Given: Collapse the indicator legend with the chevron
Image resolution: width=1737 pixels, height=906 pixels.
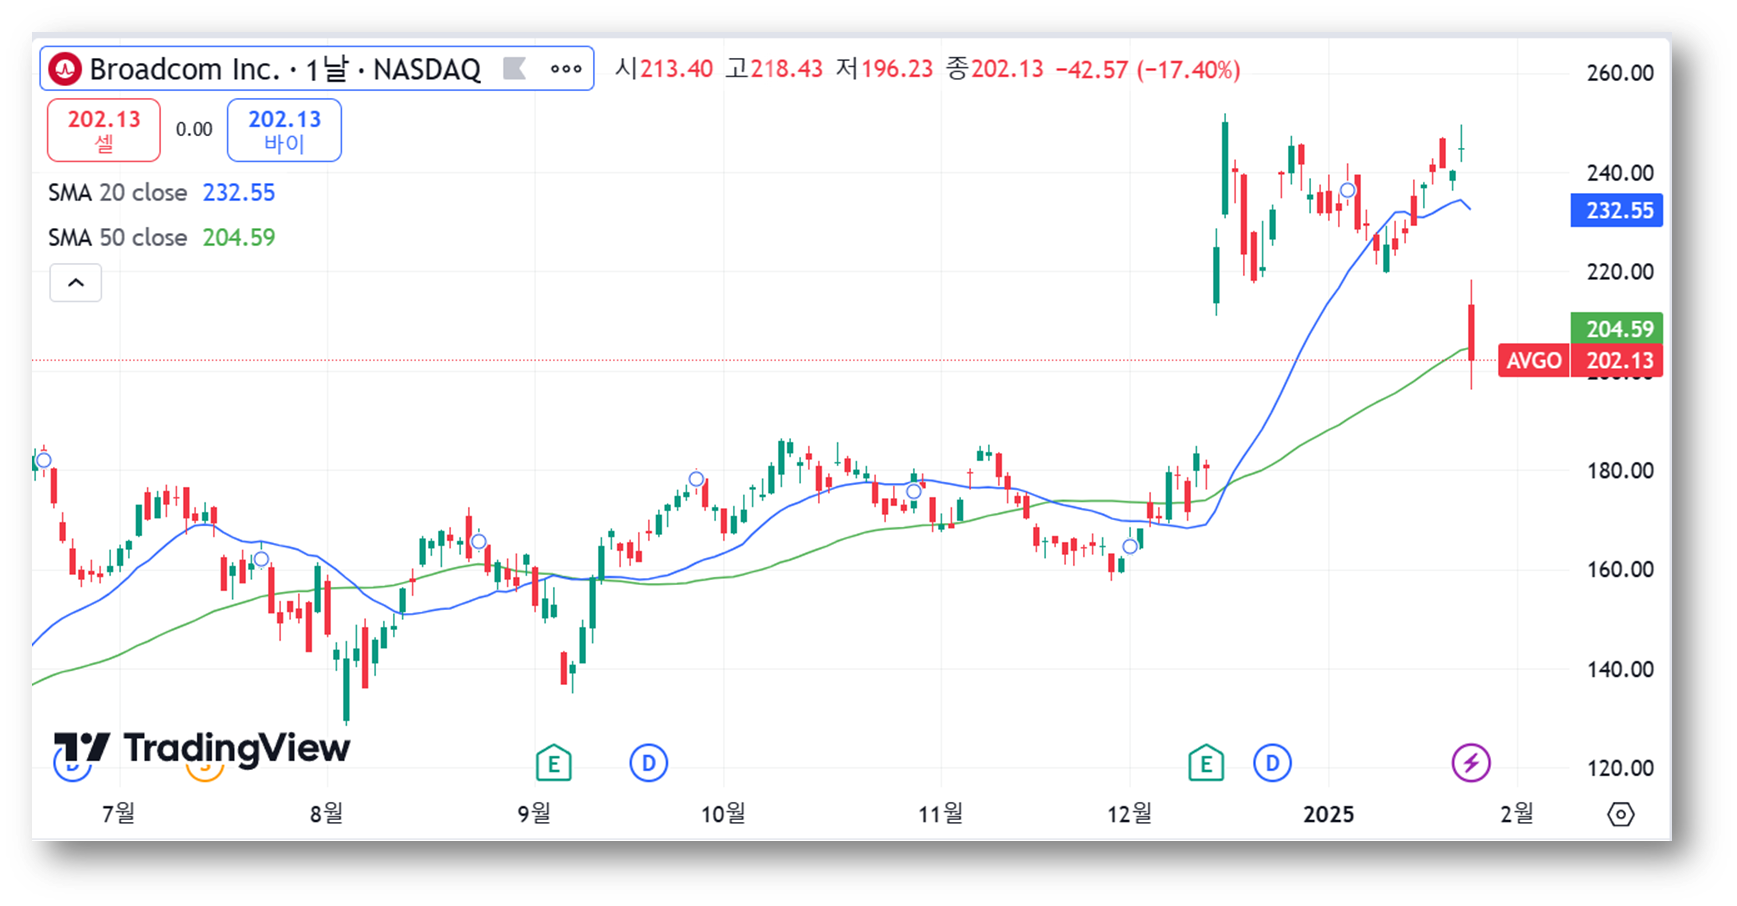Looking at the screenshot, I should (x=76, y=283).
